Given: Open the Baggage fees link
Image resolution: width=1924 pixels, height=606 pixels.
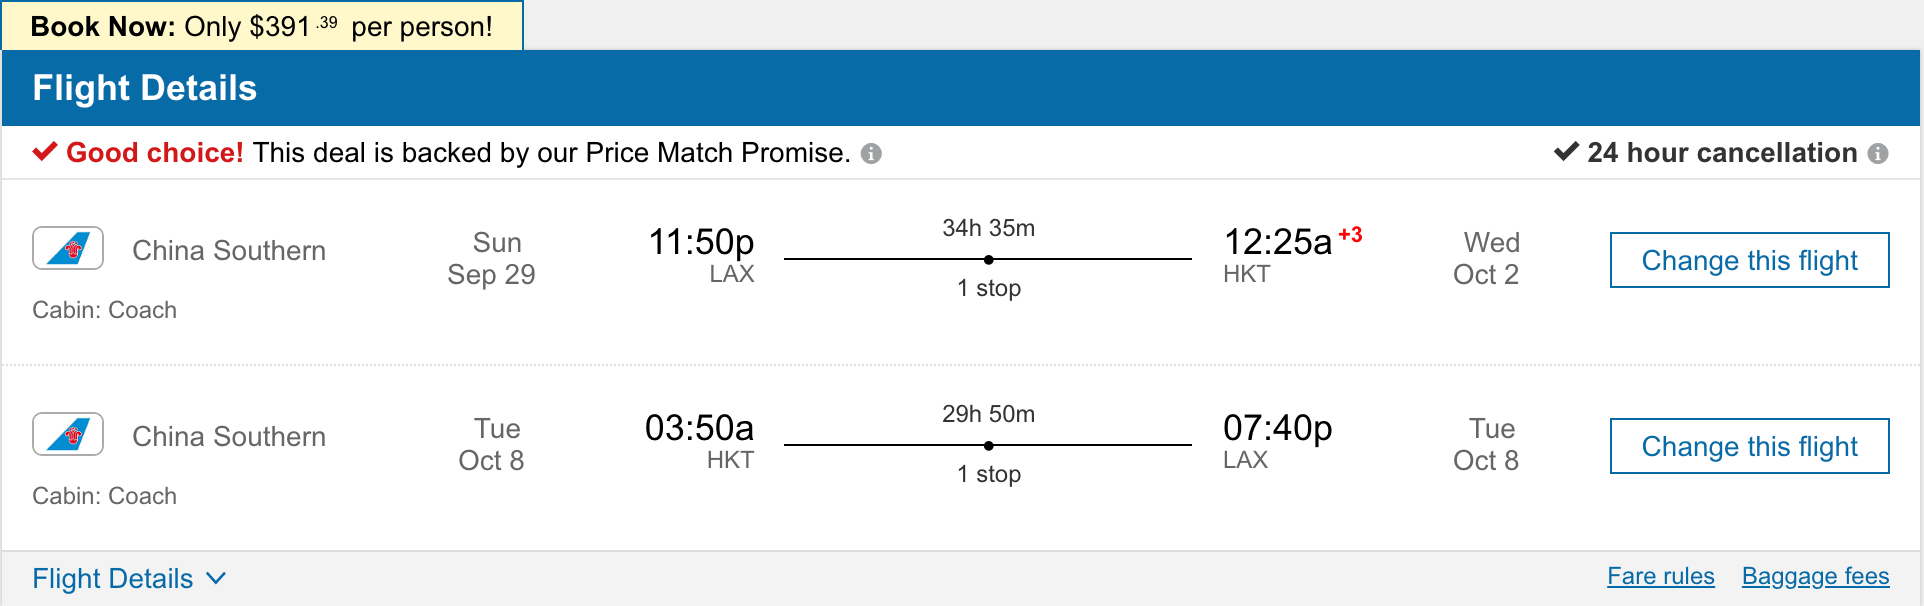Looking at the screenshot, I should 1815,576.
